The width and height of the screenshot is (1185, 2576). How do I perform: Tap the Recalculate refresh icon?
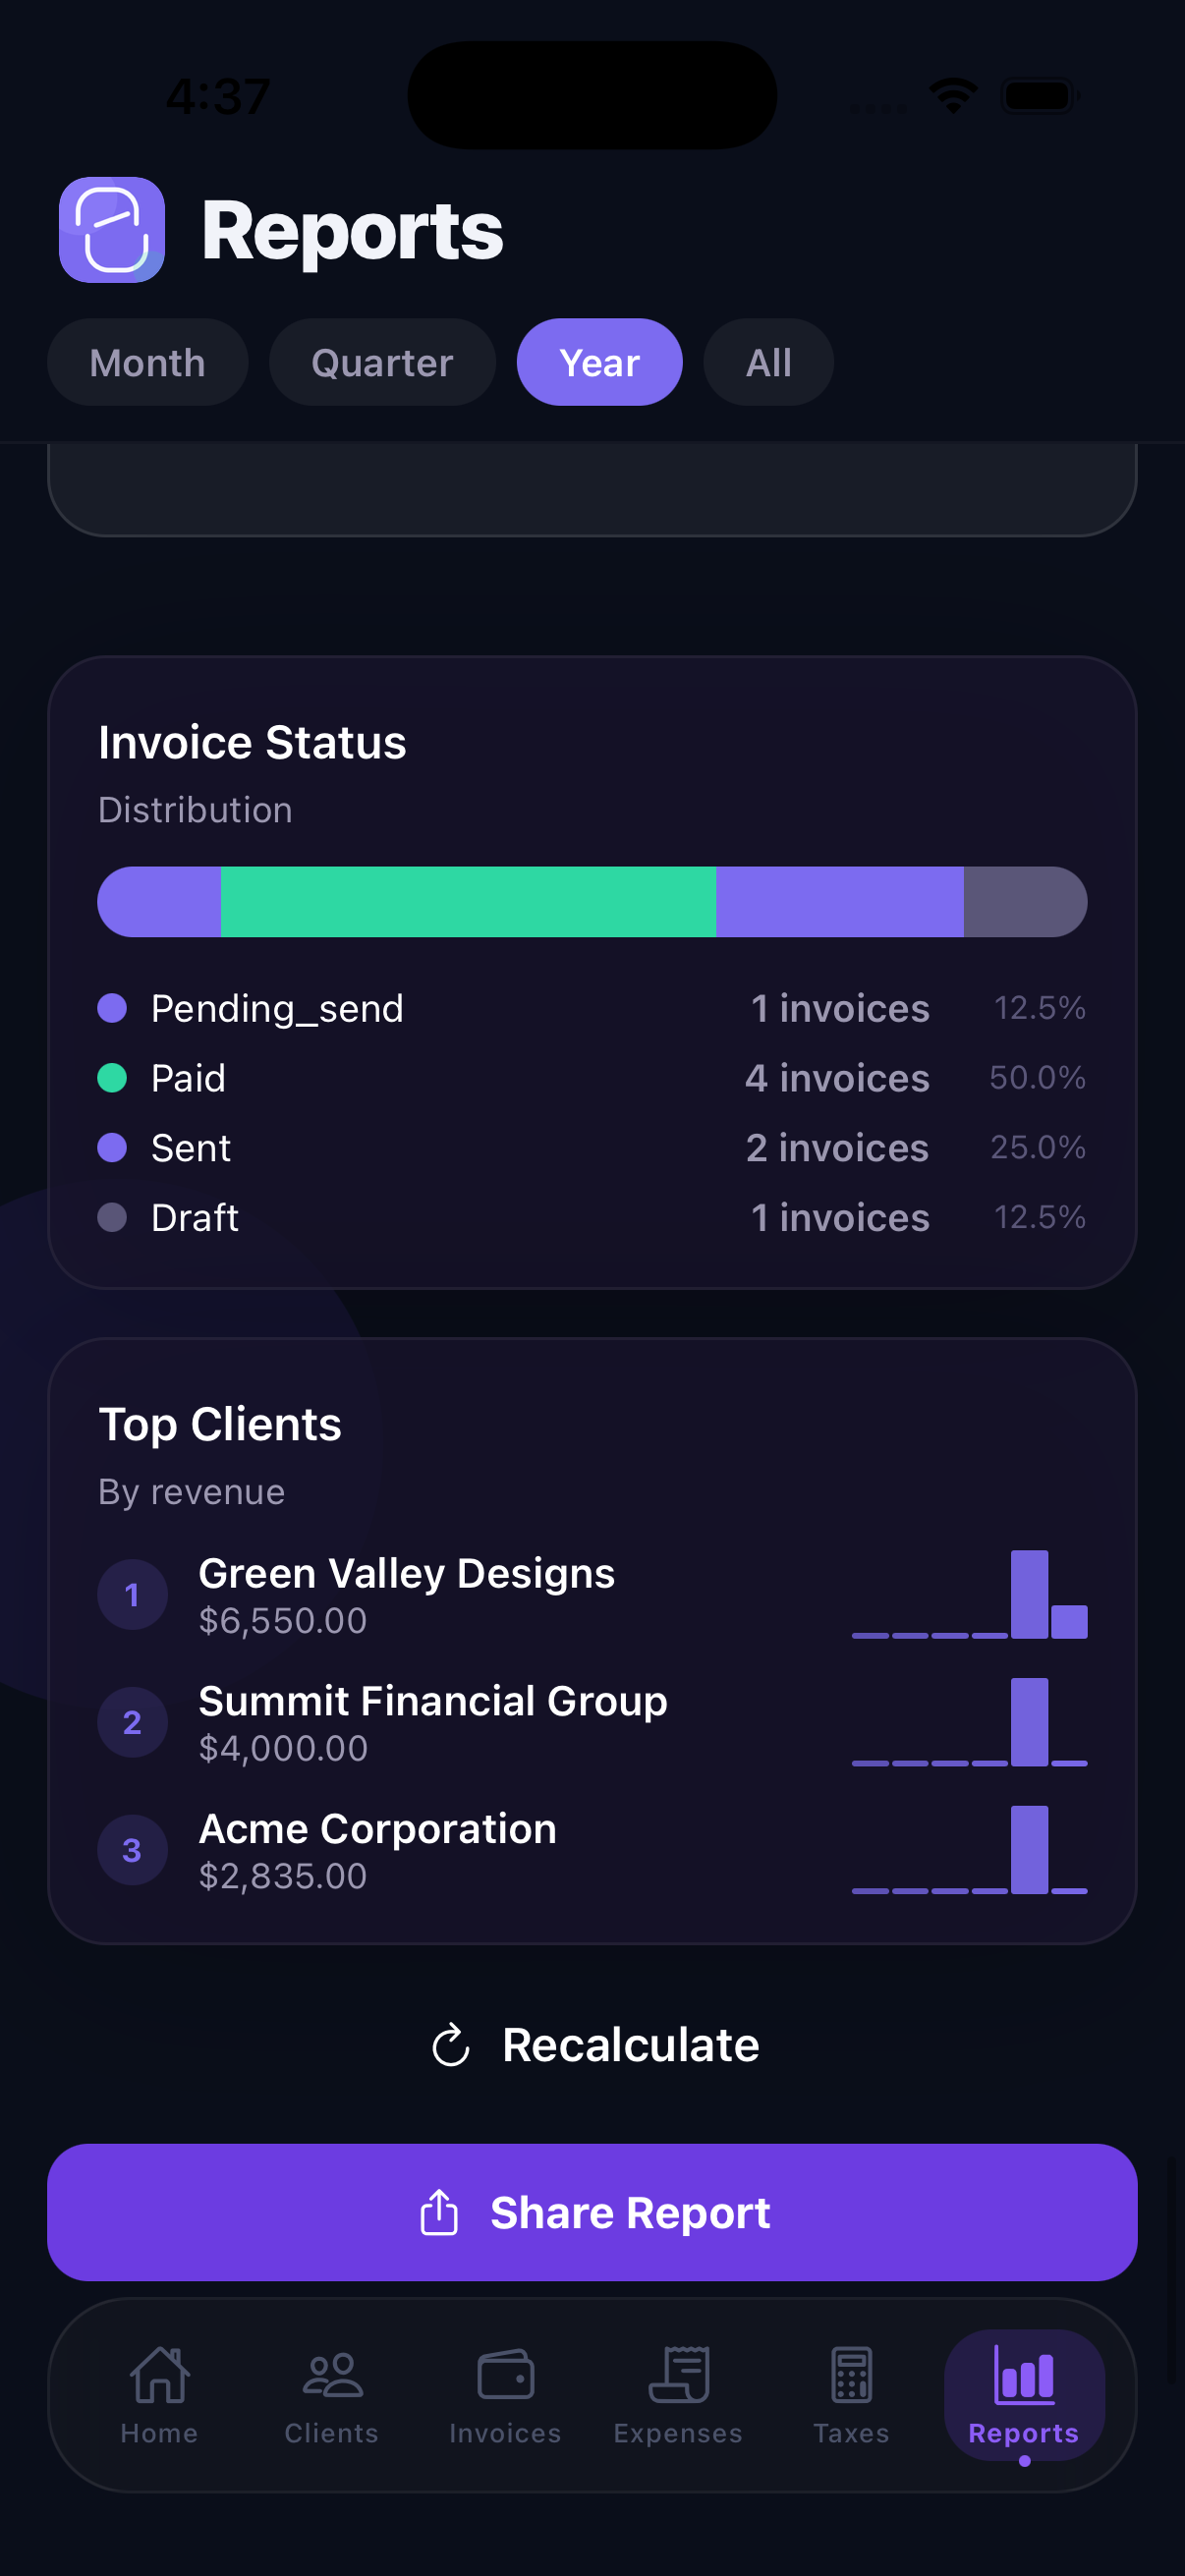tap(451, 2045)
